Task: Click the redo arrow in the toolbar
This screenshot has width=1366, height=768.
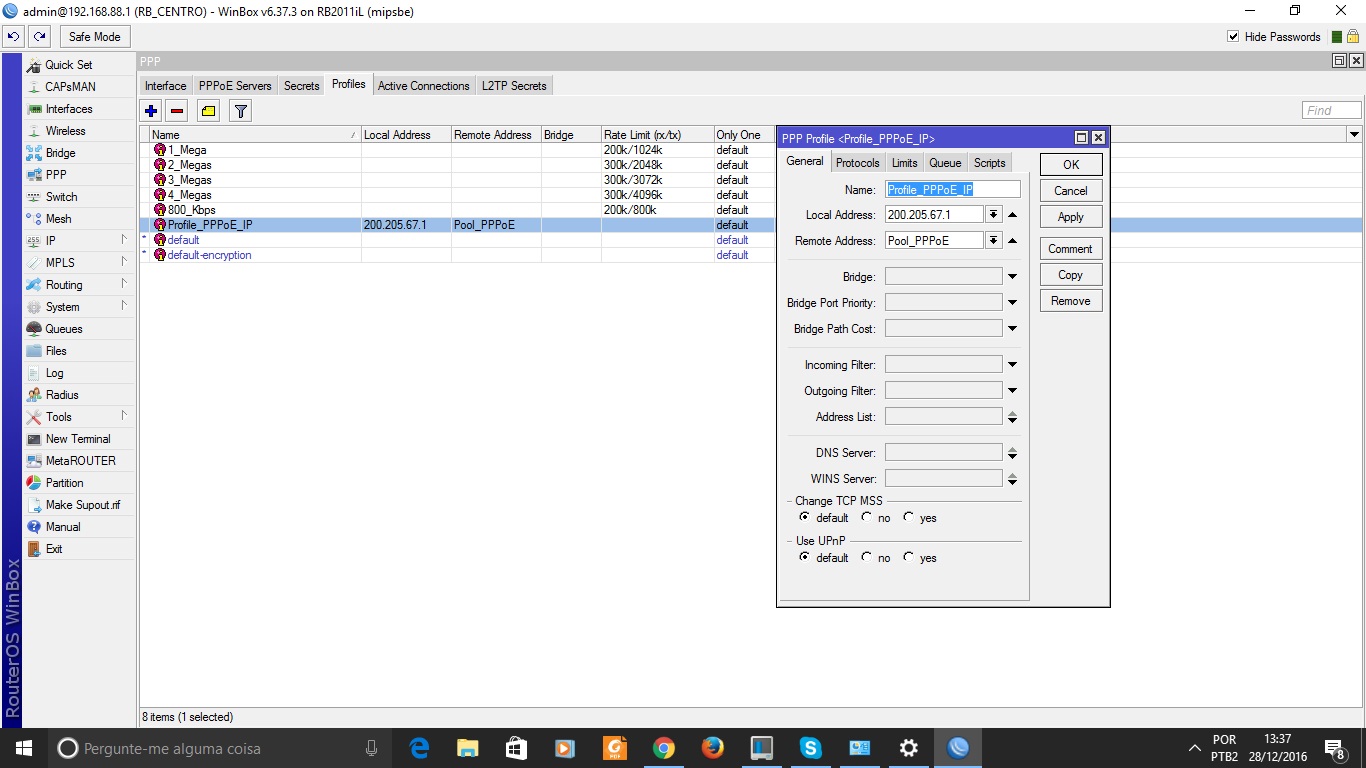Action: click(40, 37)
